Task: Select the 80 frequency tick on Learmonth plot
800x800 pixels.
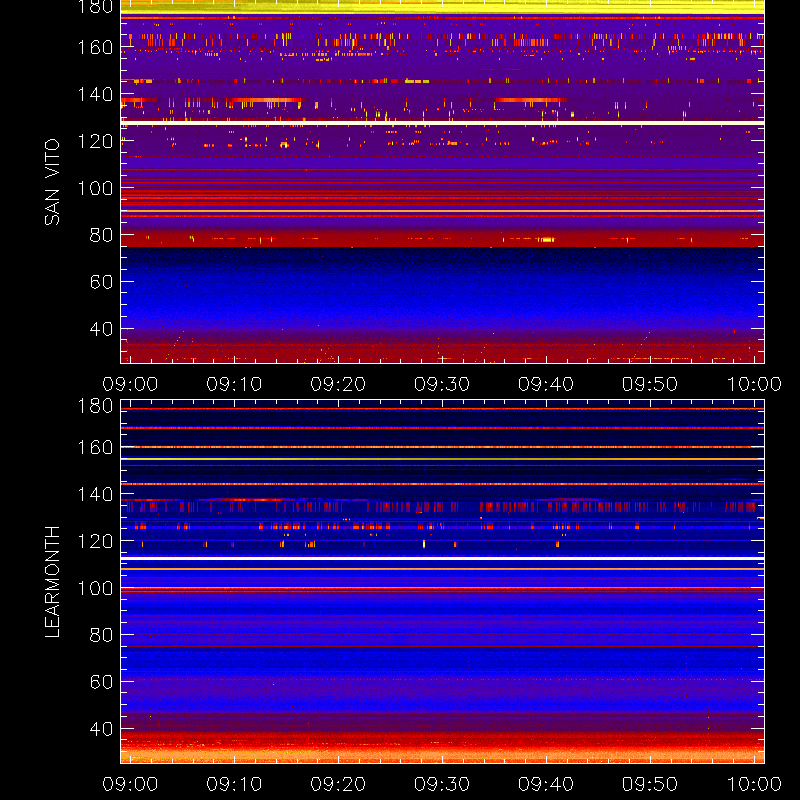Action: (x=101, y=635)
